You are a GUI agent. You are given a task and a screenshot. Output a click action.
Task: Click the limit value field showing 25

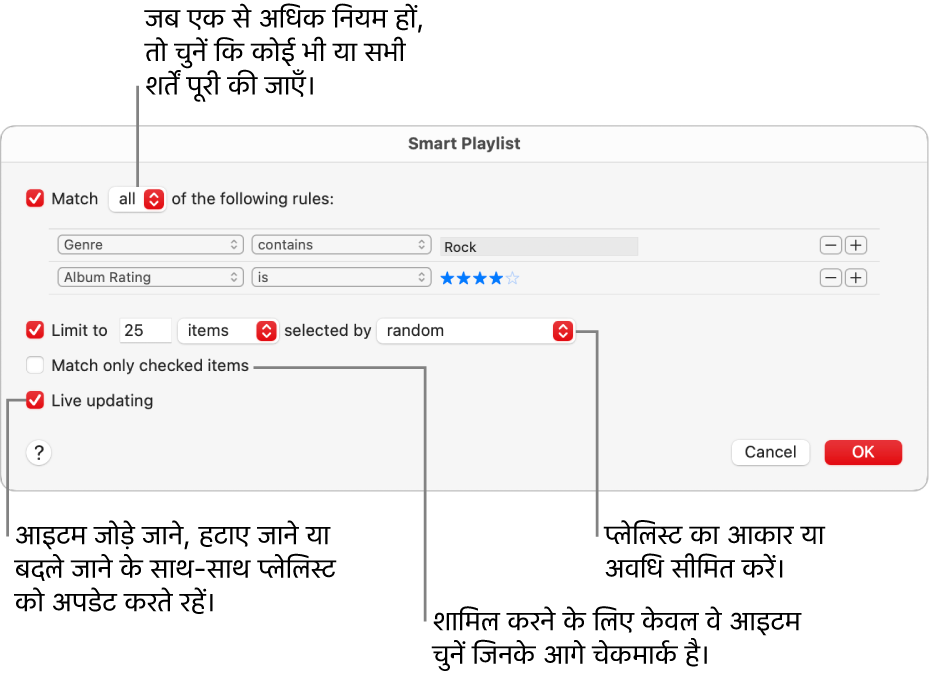pyautogui.click(x=145, y=331)
